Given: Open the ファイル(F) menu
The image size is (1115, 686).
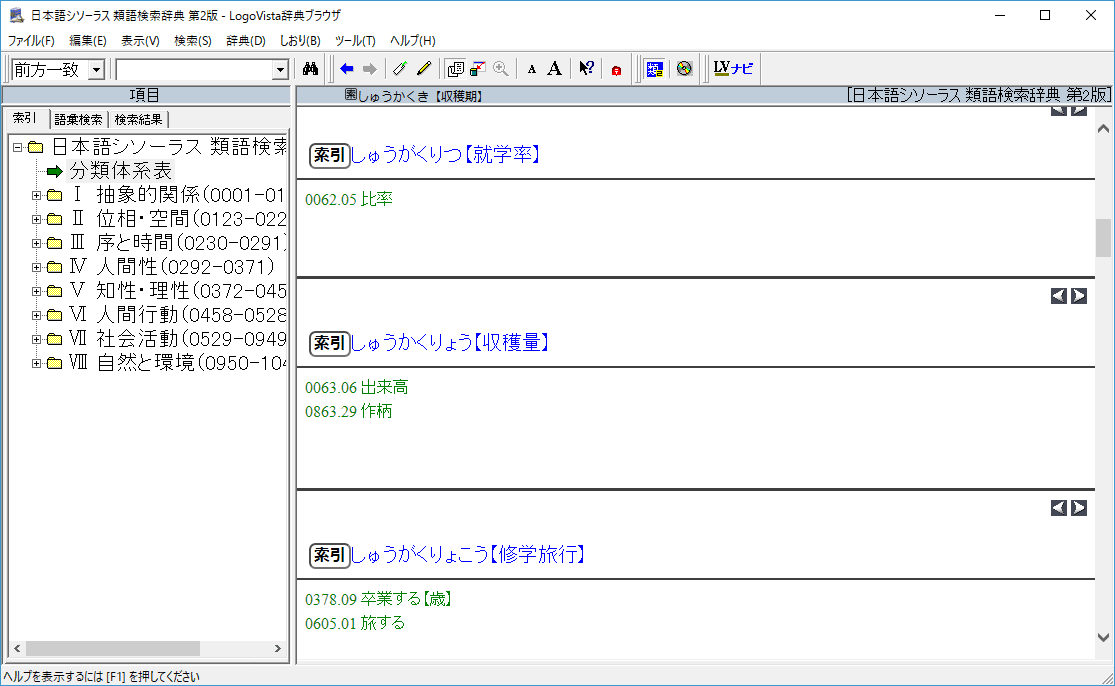Looking at the screenshot, I should click(x=31, y=41).
